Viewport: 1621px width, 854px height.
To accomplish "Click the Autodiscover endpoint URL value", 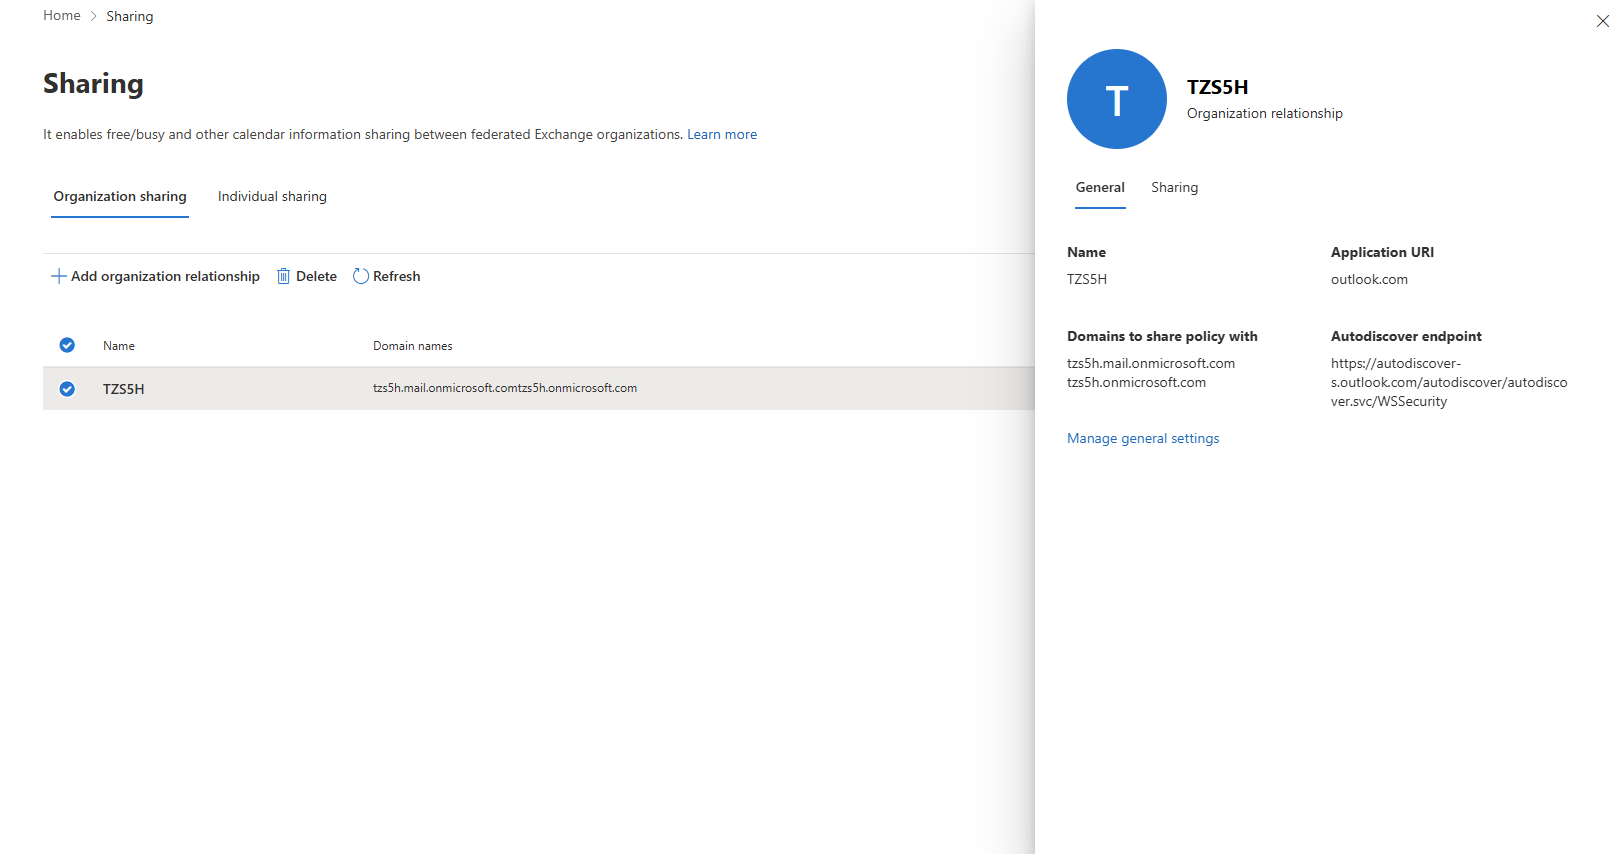I will (1449, 382).
